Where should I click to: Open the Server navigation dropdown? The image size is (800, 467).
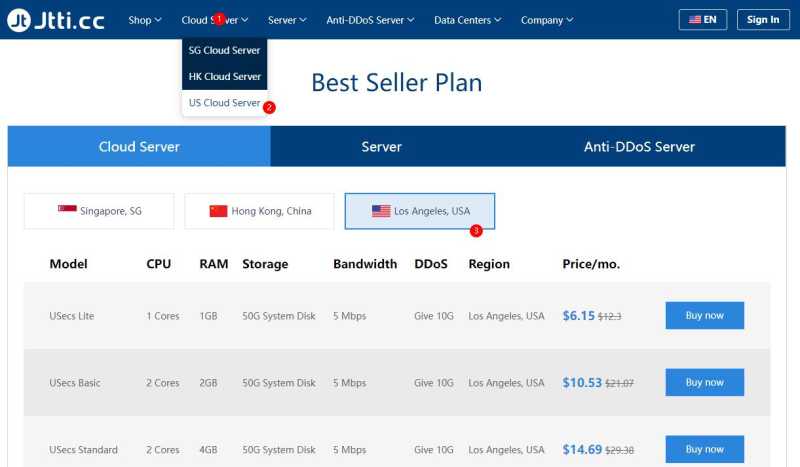(287, 20)
